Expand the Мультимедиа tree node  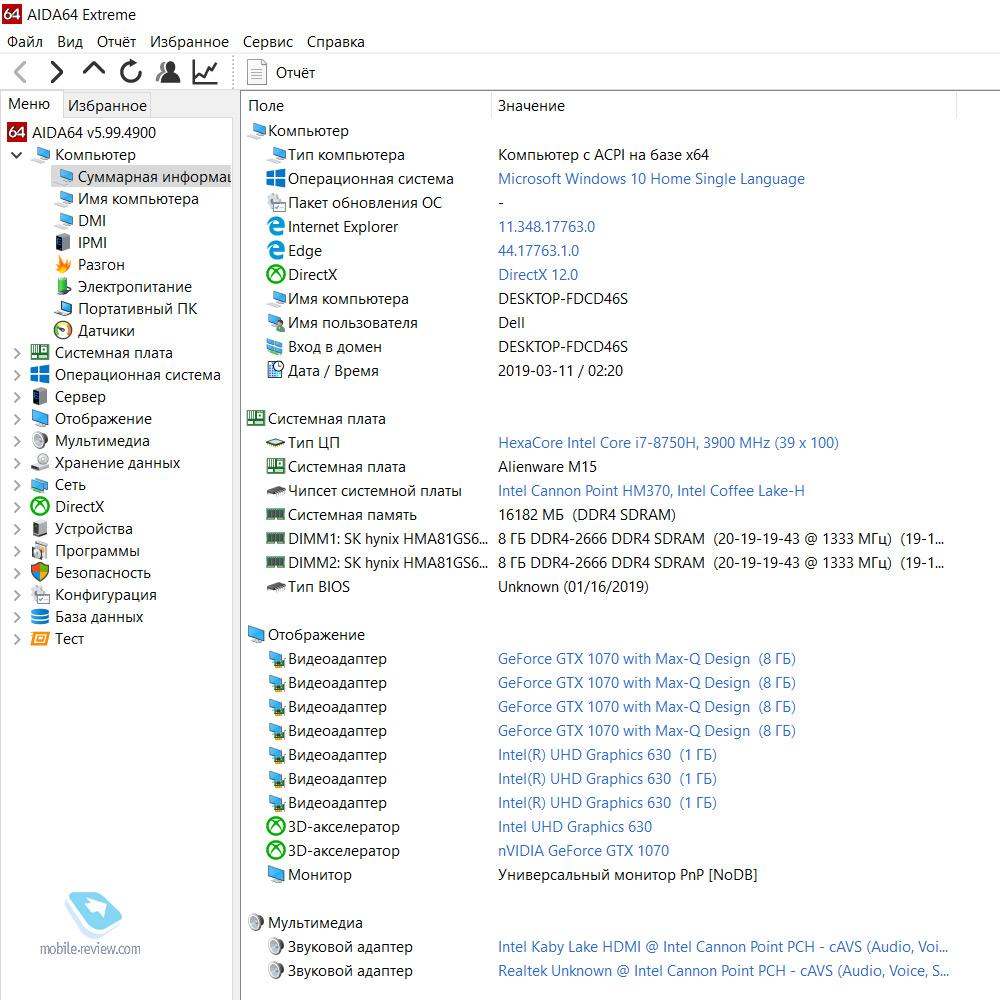pyautogui.click(x=17, y=441)
